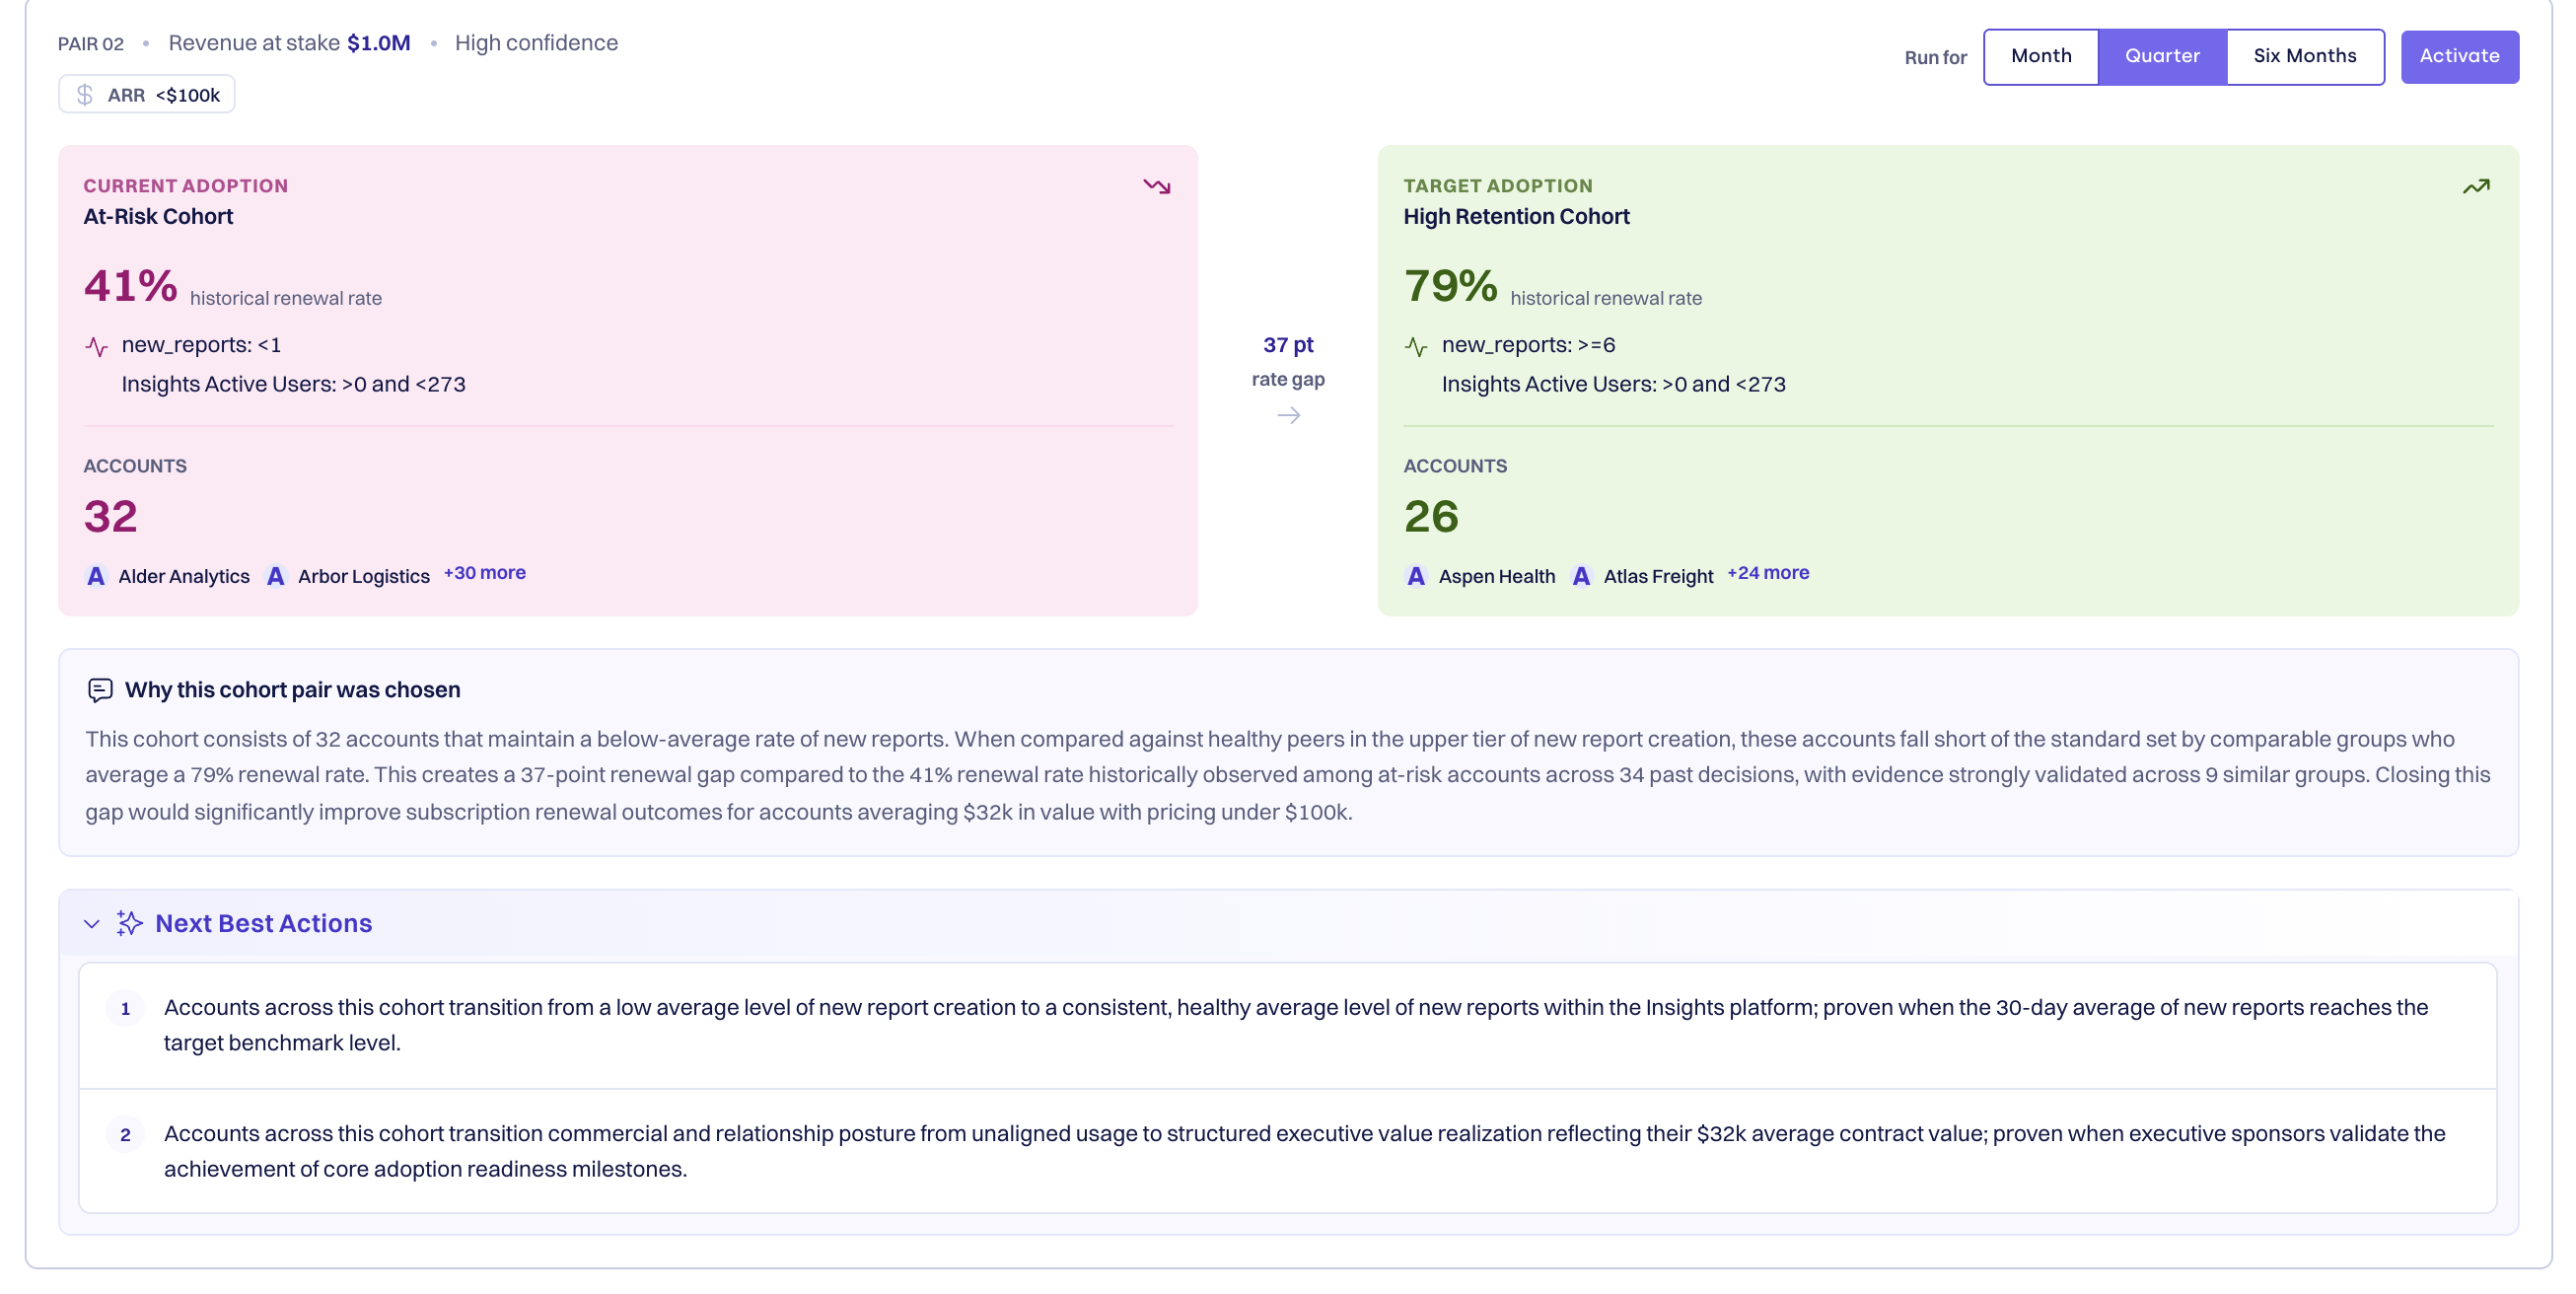Select the Six Months run duration
The image size is (2576, 1294).
click(2305, 56)
